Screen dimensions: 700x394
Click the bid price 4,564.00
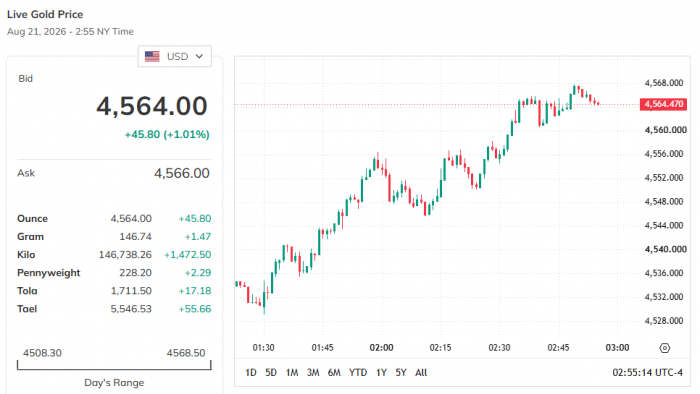pyautogui.click(x=152, y=106)
